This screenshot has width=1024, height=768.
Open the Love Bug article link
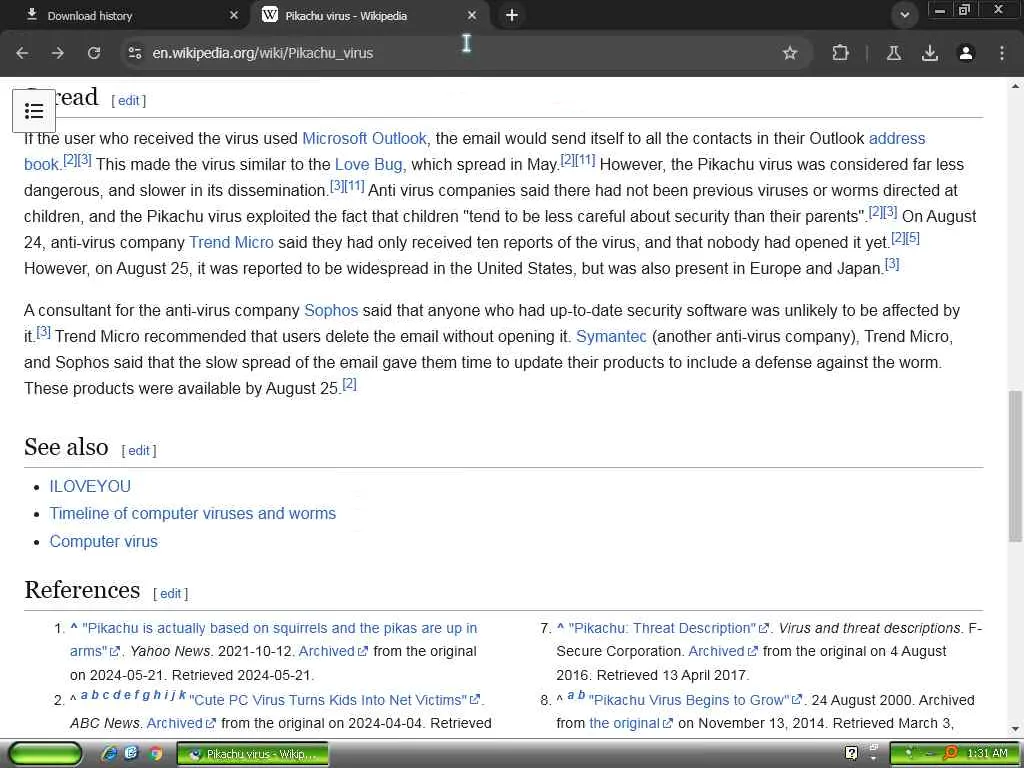[368, 165]
